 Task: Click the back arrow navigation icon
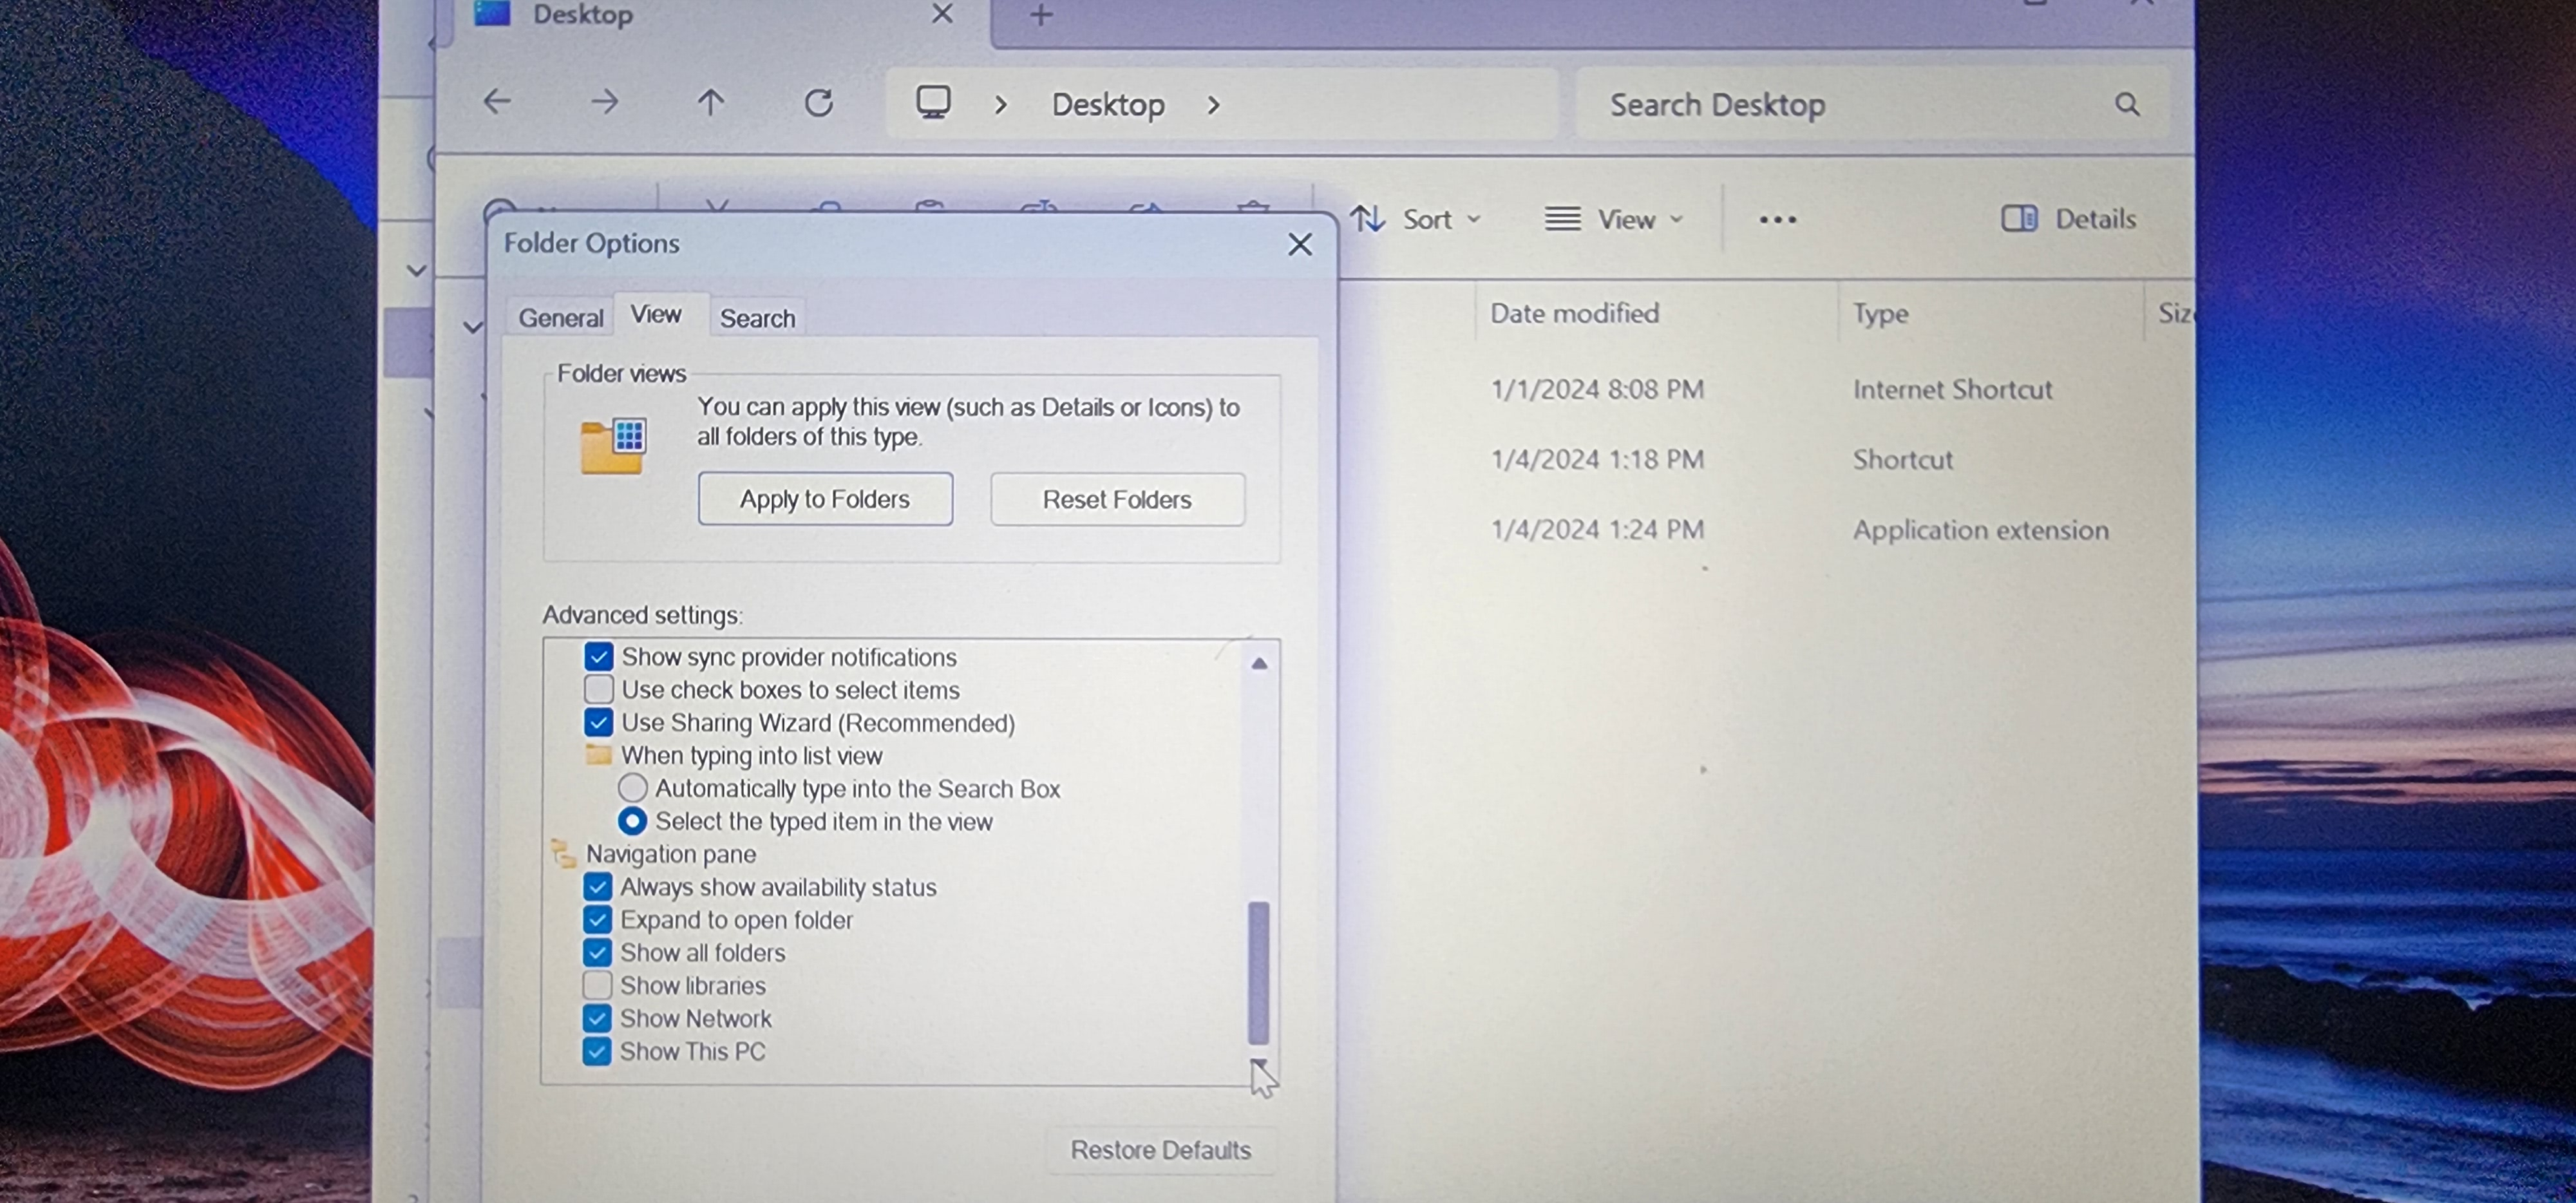497,102
